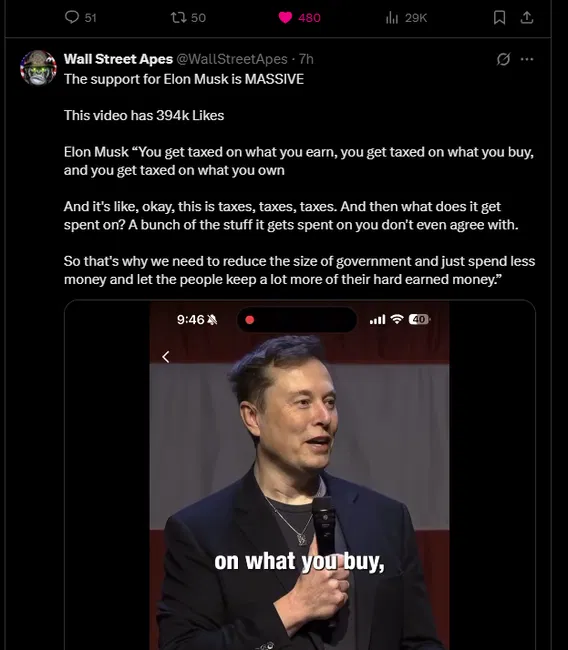Repost using the retweet arrows icon
Viewport: 568px width, 650px height.
178,17
